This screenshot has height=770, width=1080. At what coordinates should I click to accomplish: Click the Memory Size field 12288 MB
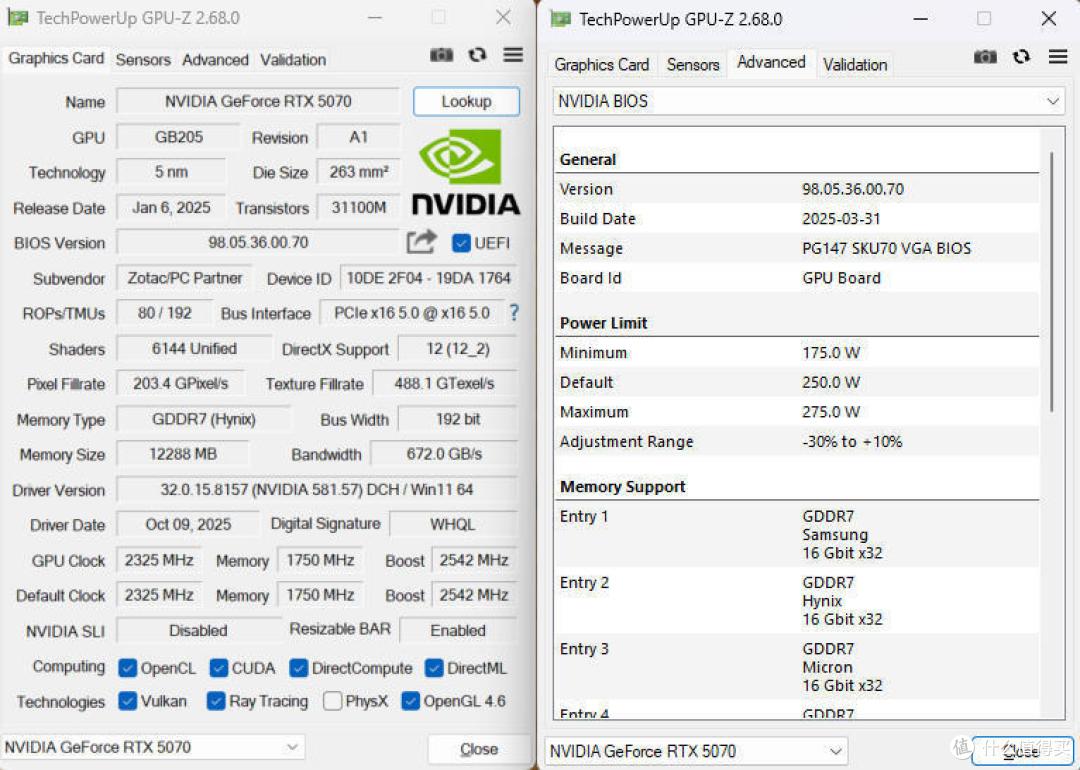click(x=183, y=454)
